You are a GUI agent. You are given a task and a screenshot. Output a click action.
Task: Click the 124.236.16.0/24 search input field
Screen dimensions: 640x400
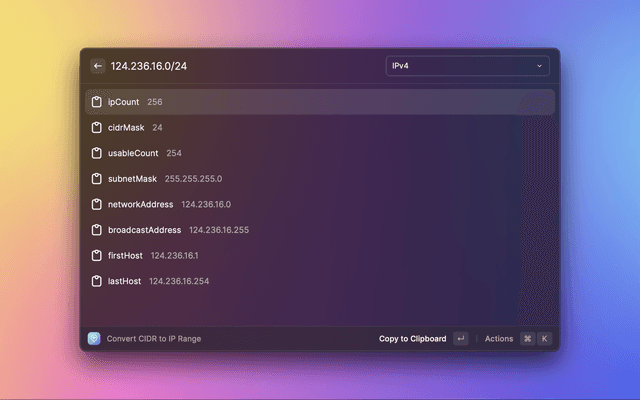tap(240, 66)
